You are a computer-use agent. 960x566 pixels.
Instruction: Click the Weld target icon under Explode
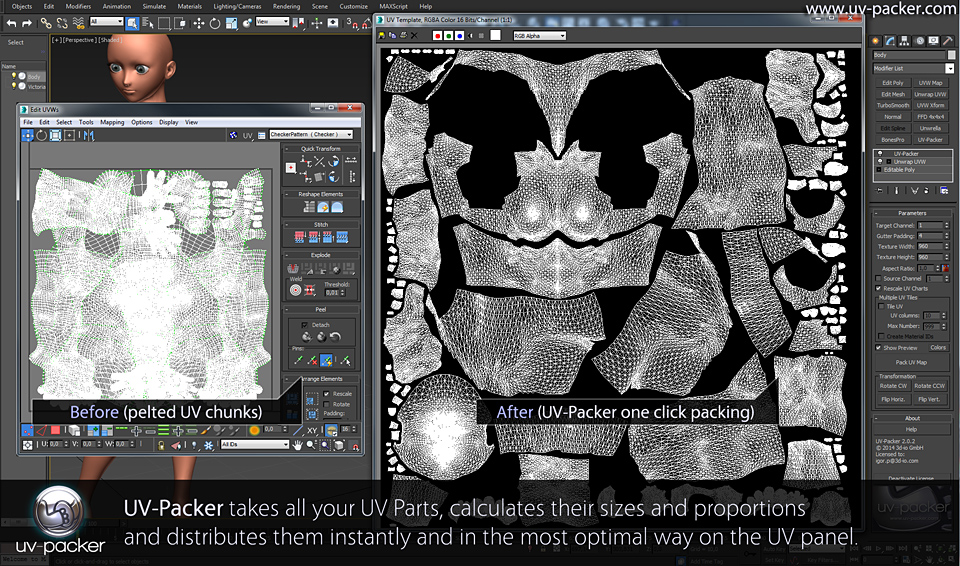click(x=295, y=289)
